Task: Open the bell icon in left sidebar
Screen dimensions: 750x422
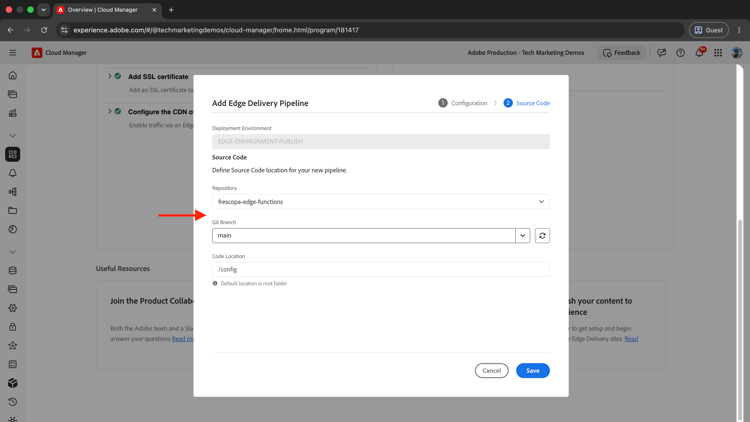Action: click(12, 173)
